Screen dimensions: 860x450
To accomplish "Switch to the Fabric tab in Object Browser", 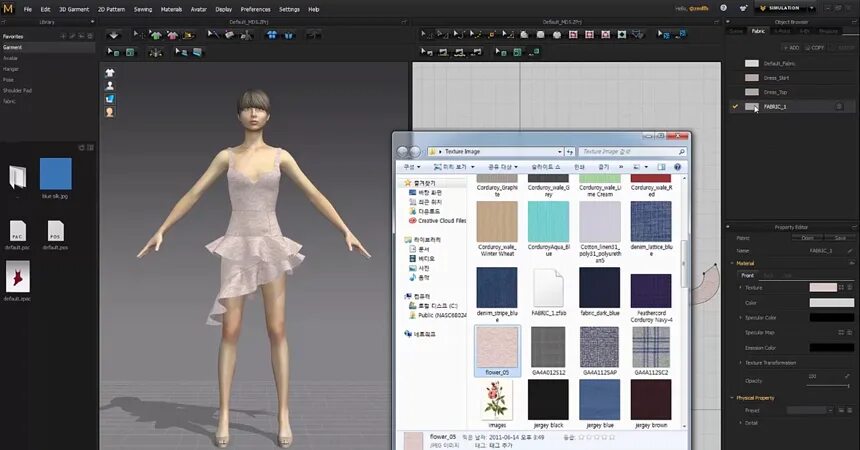I will pyautogui.click(x=757, y=31).
